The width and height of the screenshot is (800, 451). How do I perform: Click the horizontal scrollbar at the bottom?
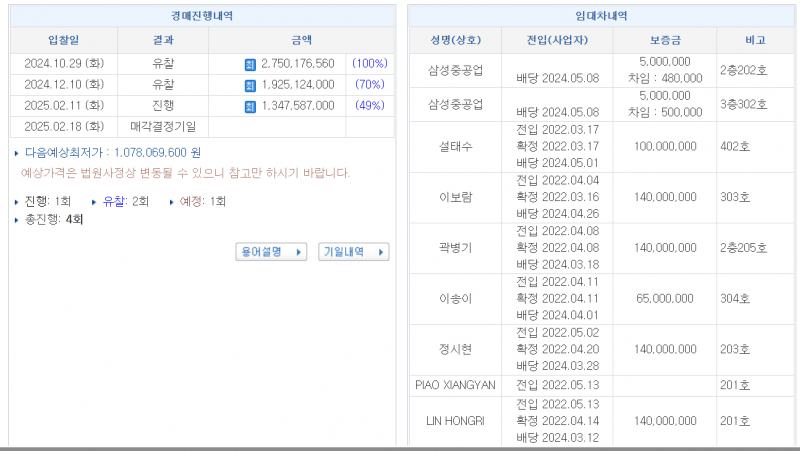click(x=400, y=447)
